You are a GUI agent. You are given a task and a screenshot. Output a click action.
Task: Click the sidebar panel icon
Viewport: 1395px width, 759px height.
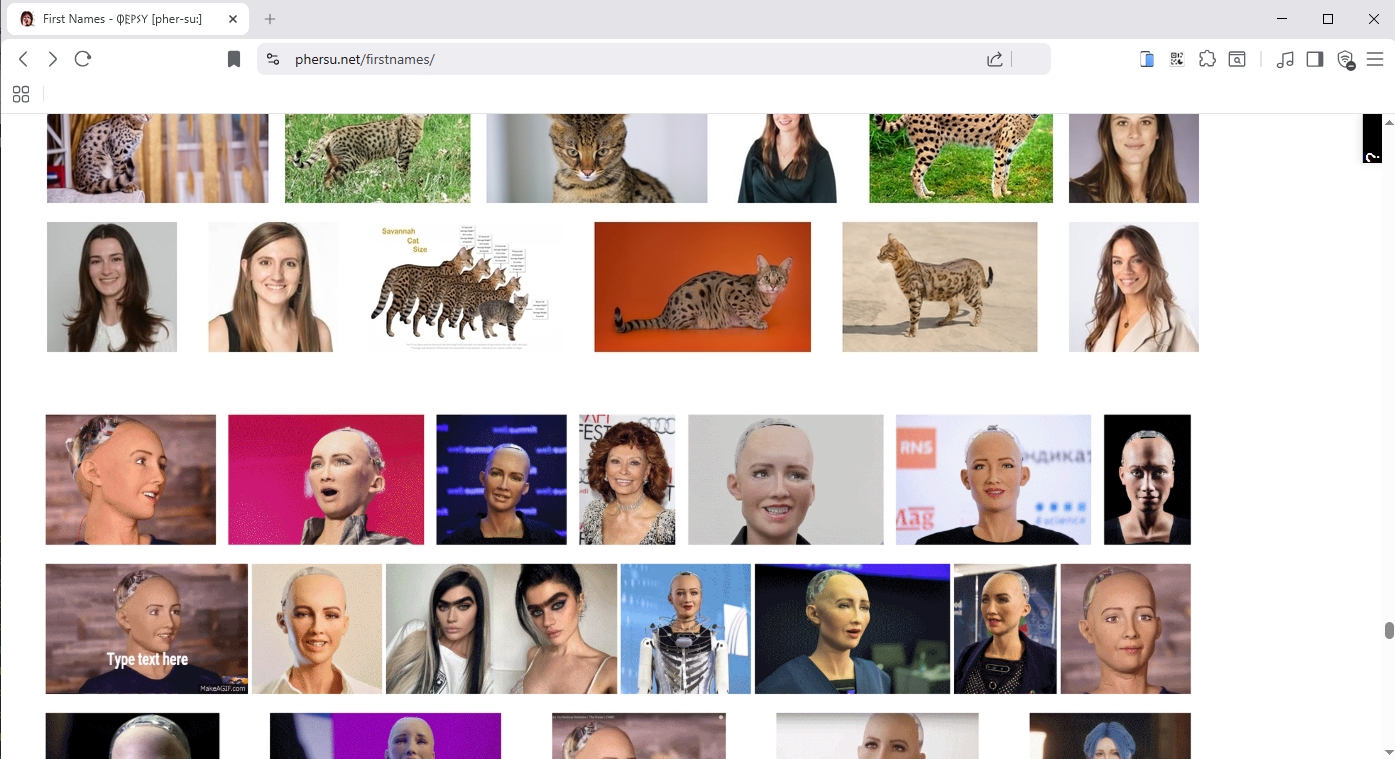tap(1315, 59)
